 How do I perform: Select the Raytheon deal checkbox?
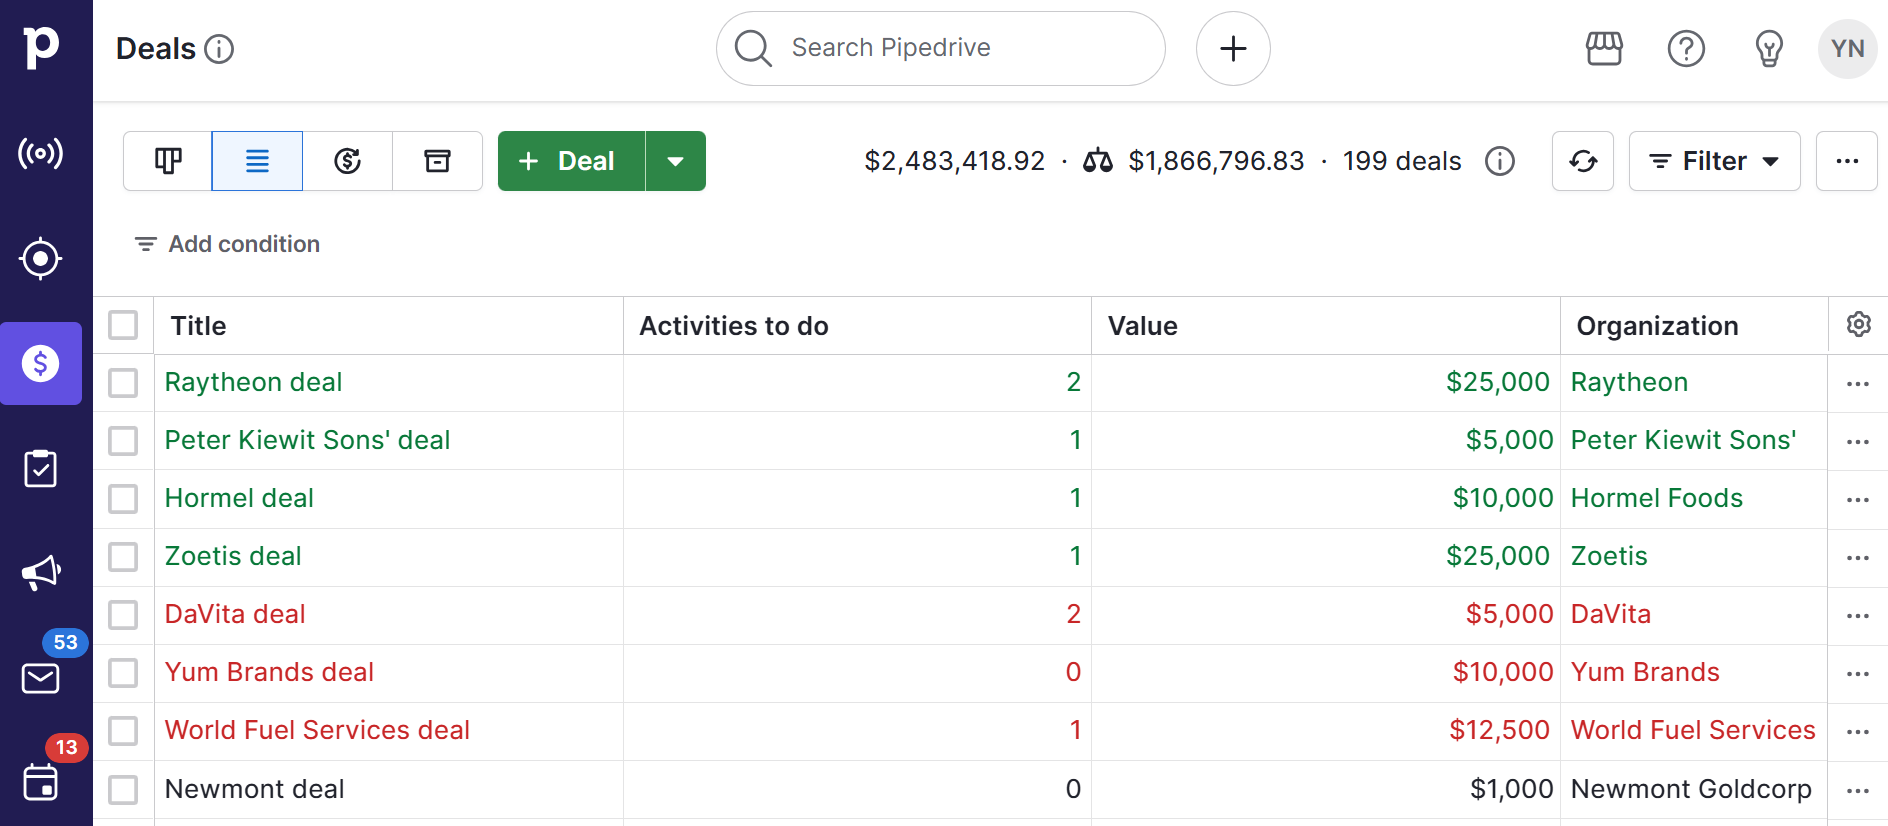tap(123, 383)
